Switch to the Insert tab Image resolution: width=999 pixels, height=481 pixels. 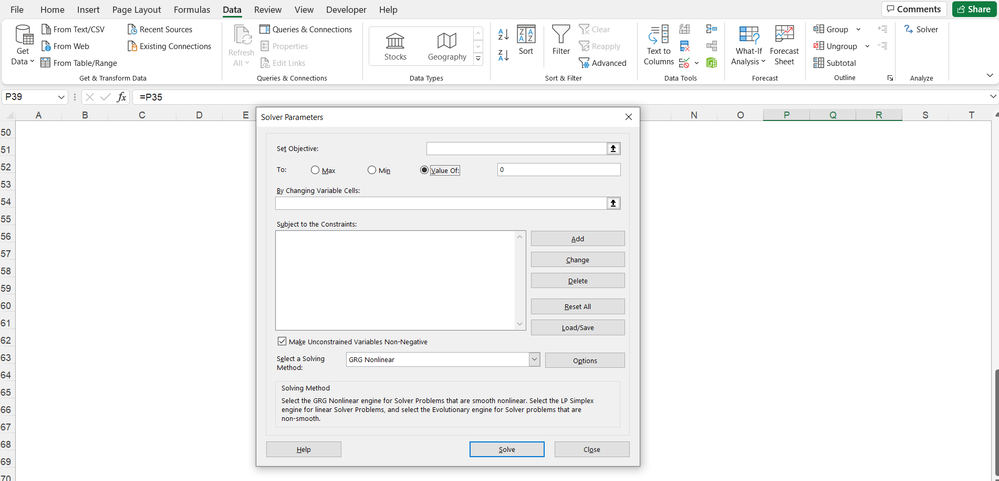pos(88,10)
